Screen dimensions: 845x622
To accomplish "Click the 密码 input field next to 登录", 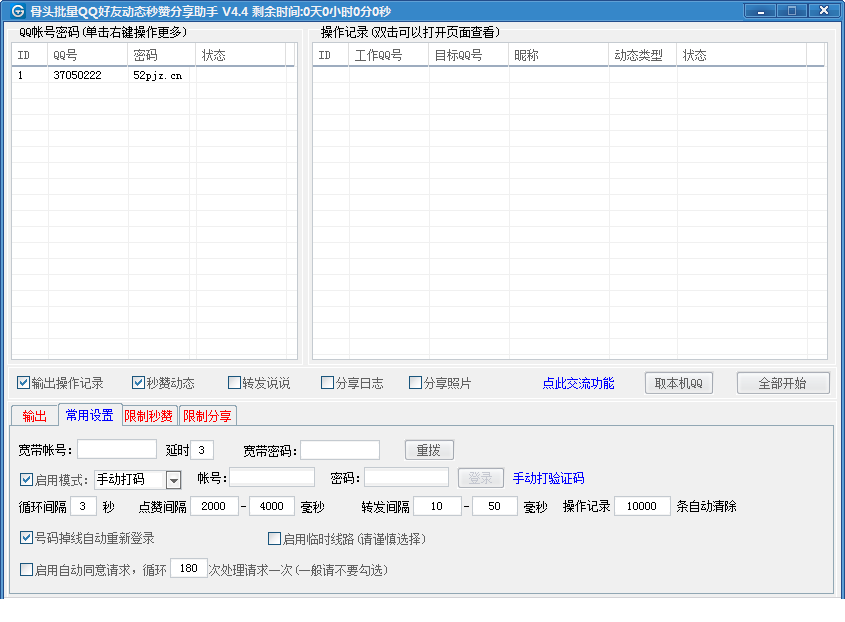I will pyautogui.click(x=406, y=478).
